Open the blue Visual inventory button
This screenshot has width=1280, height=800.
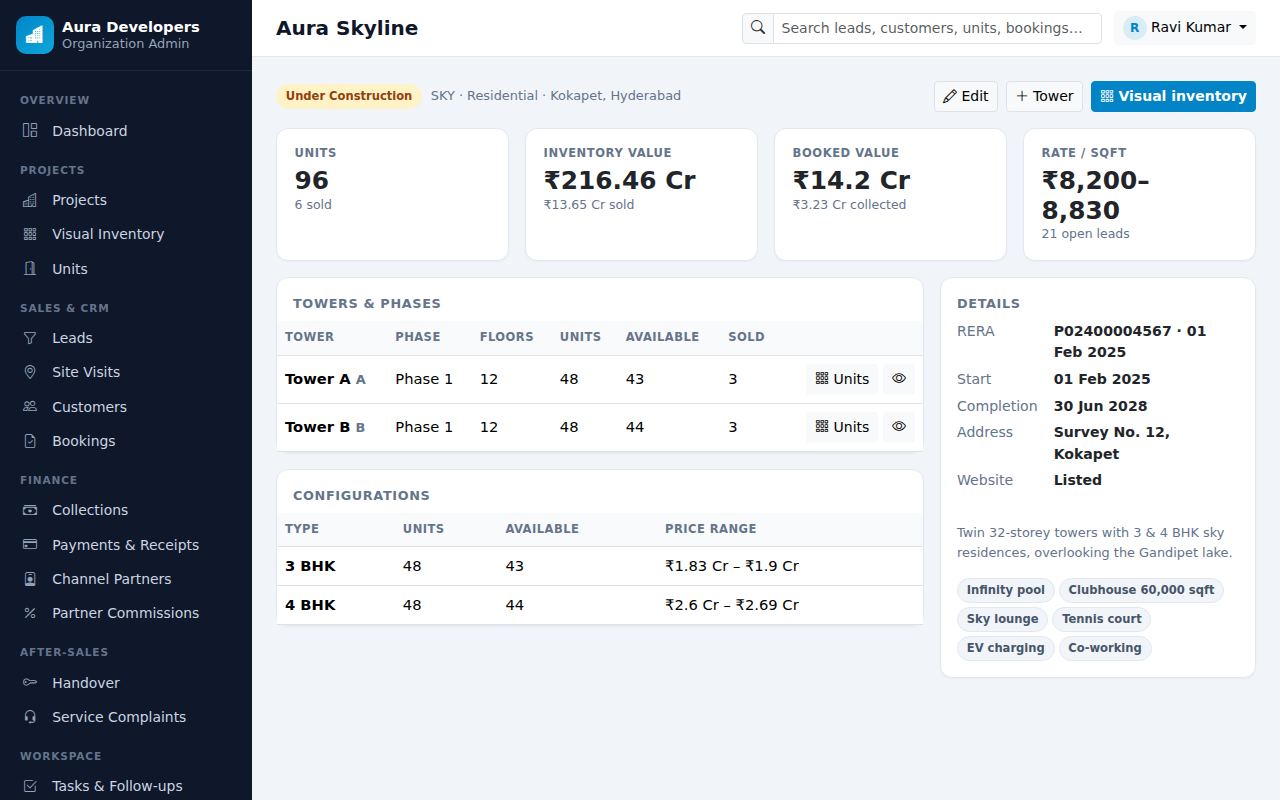(x=1173, y=96)
